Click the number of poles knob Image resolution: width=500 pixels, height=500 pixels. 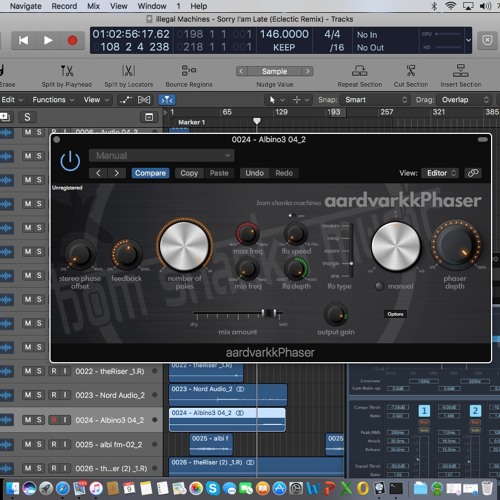[184, 246]
